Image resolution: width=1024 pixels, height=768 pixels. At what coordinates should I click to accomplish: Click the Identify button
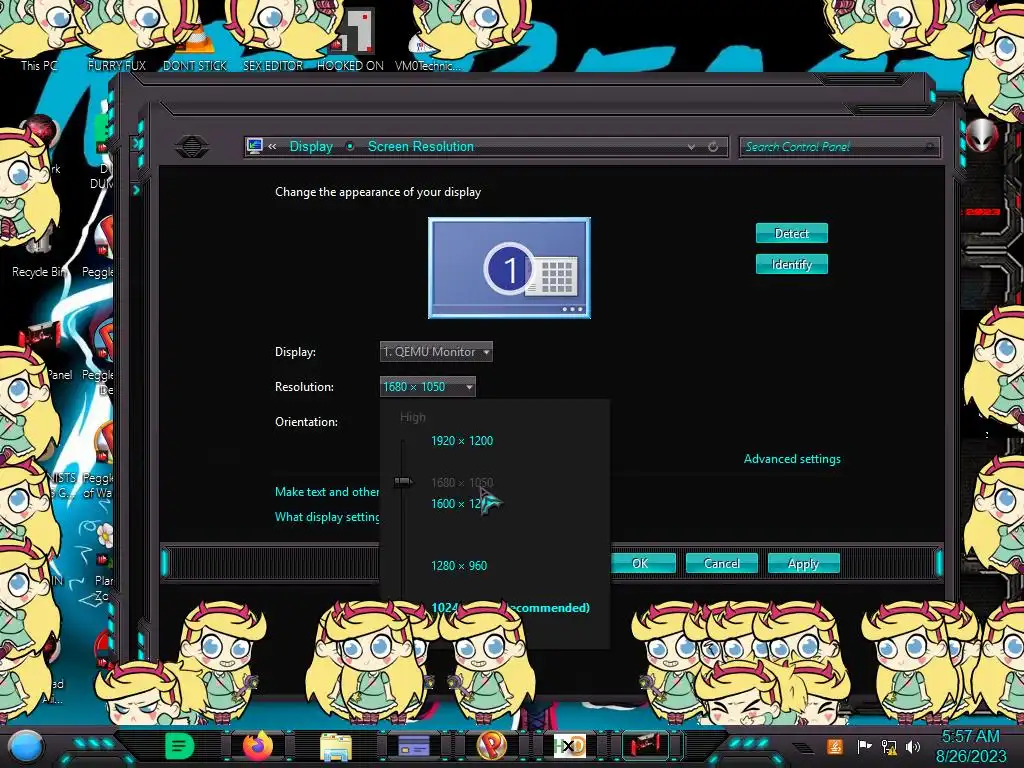(x=792, y=264)
